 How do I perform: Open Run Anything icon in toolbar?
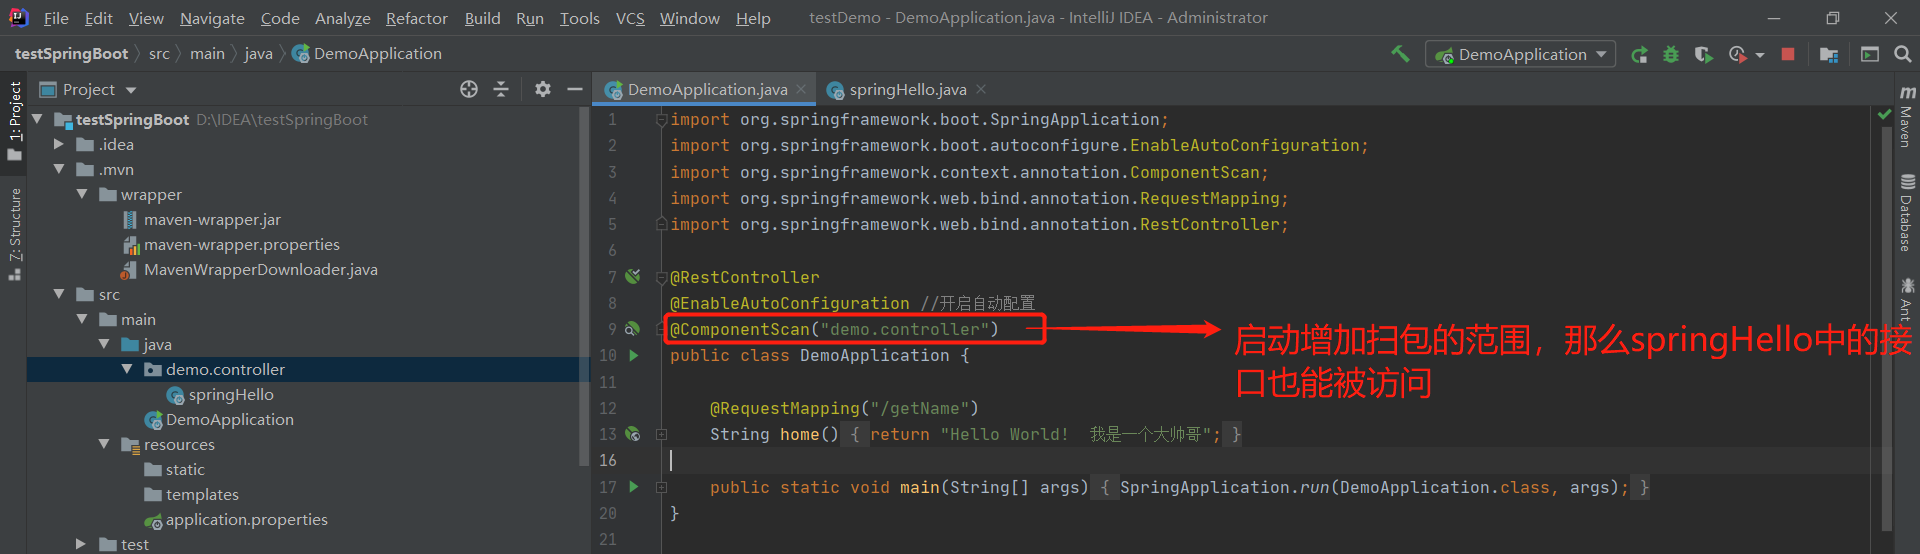click(x=1870, y=54)
